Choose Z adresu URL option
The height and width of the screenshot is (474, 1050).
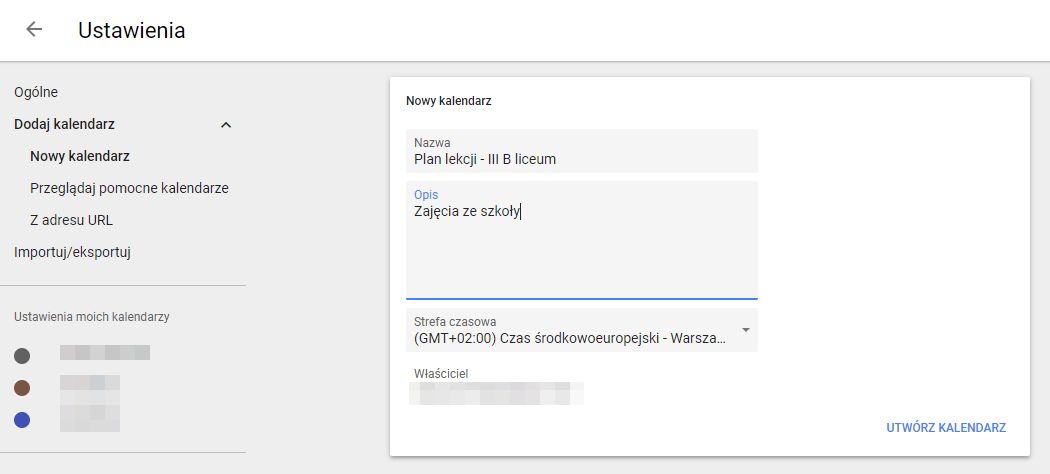click(72, 220)
